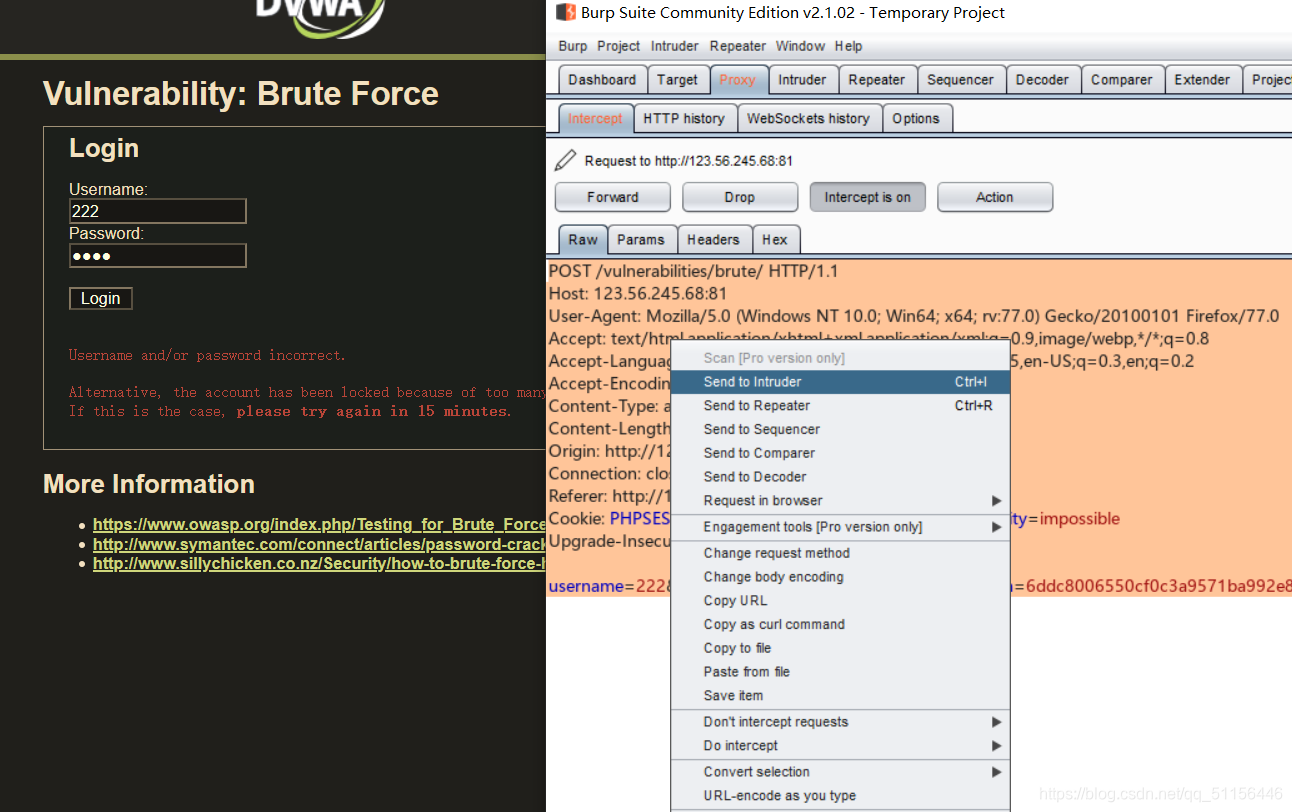The width and height of the screenshot is (1292, 812).
Task: Click the pencil edit icon beside Request to
Action: pos(566,160)
